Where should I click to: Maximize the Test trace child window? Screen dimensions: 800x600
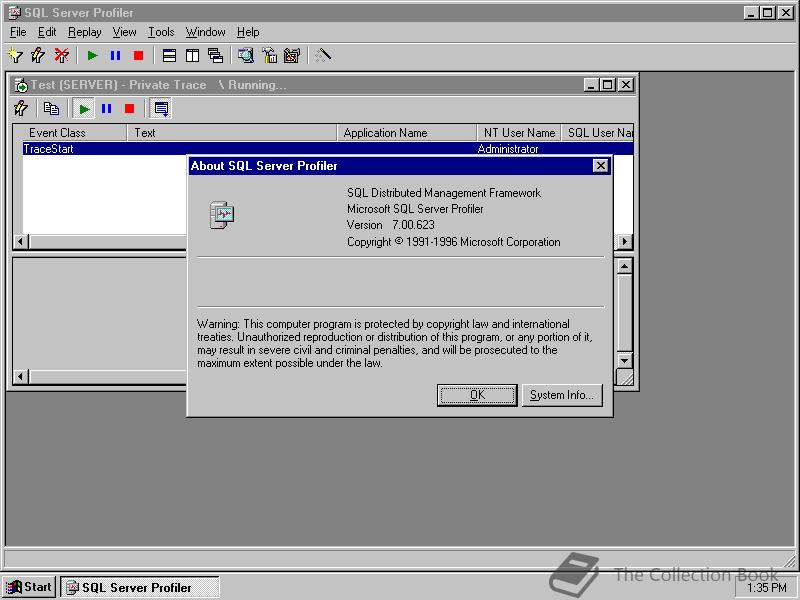coord(607,85)
